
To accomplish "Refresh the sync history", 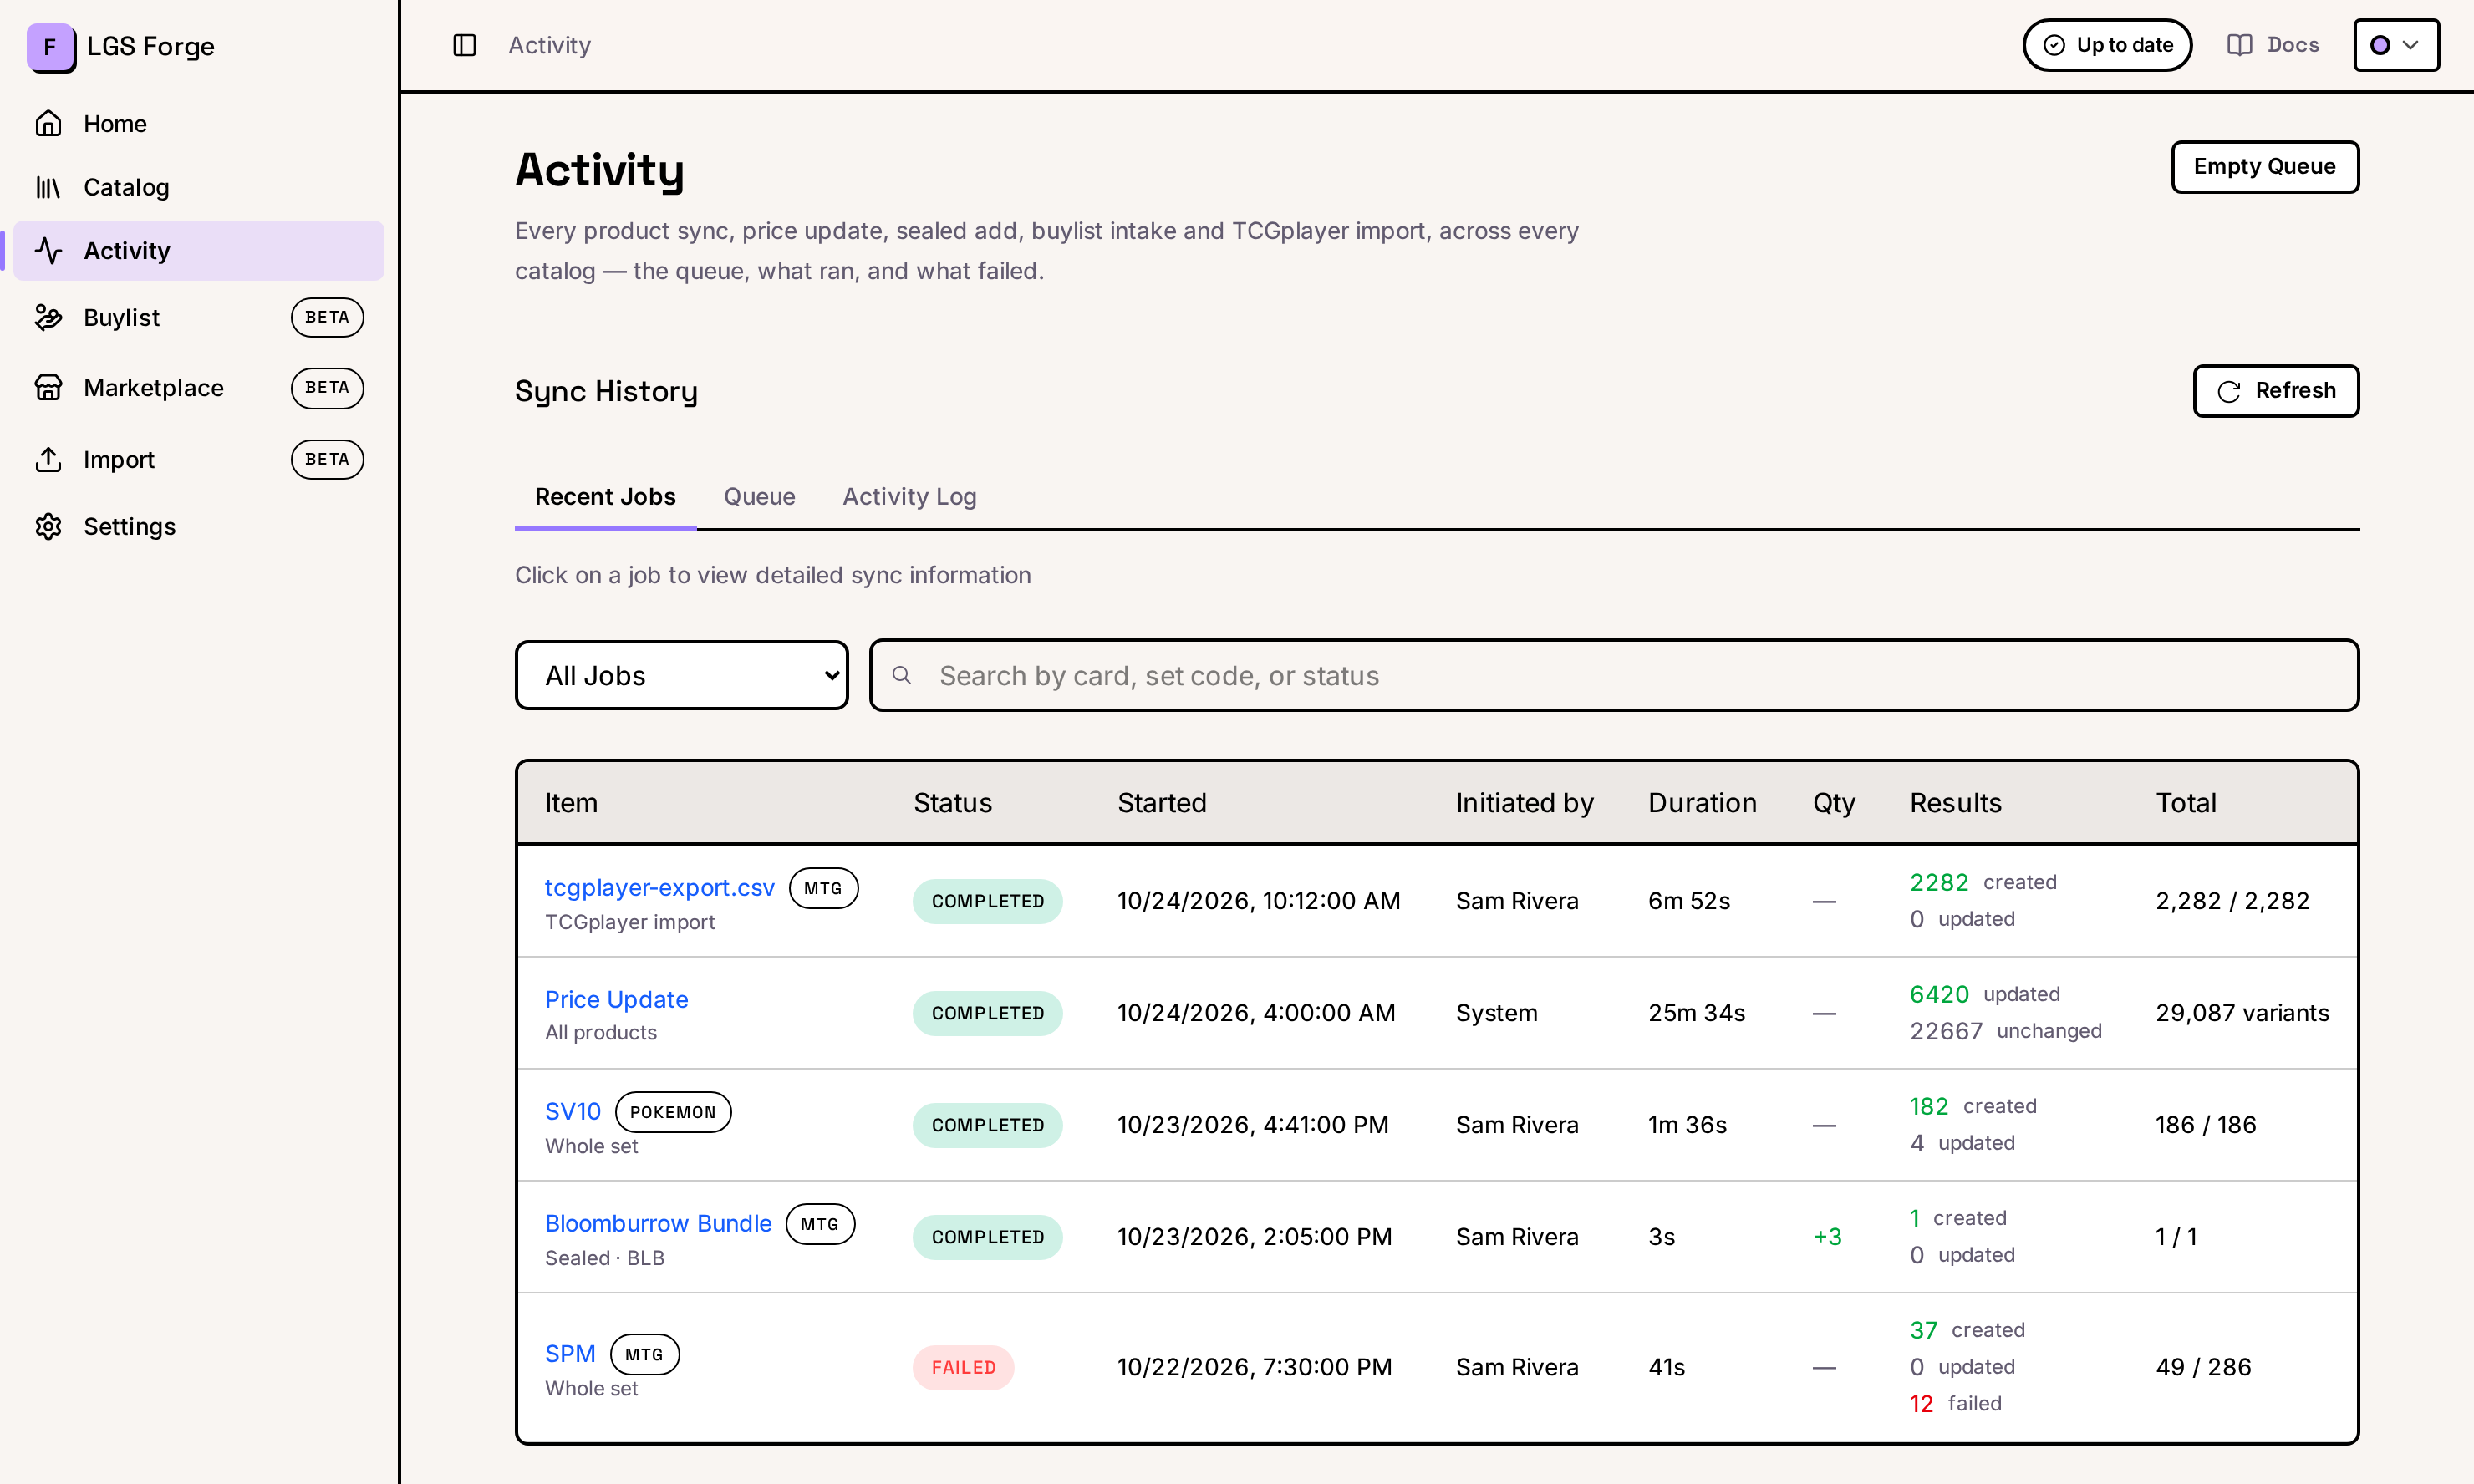I will pos(2275,391).
